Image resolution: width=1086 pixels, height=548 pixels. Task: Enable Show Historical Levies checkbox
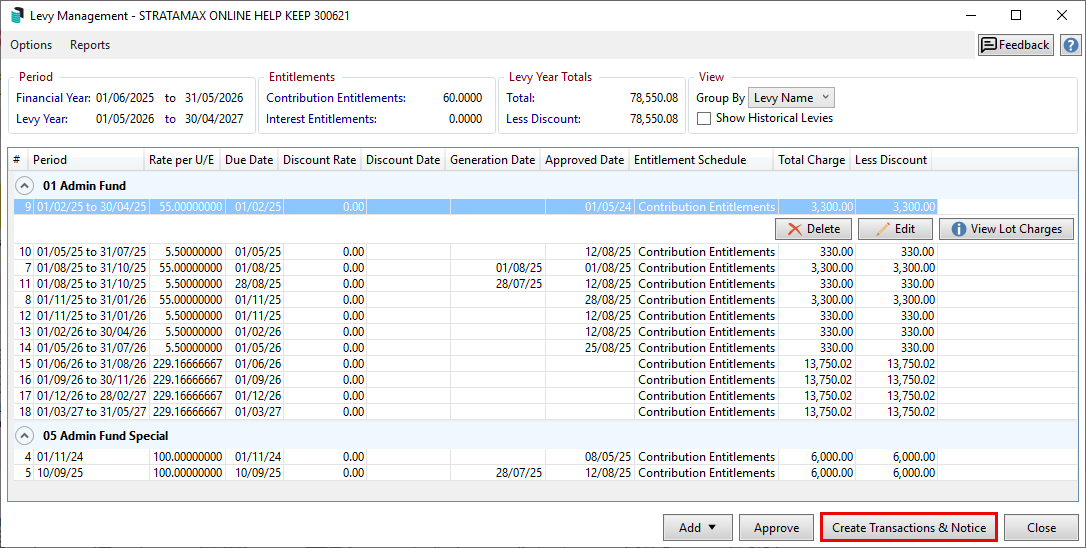pos(704,118)
